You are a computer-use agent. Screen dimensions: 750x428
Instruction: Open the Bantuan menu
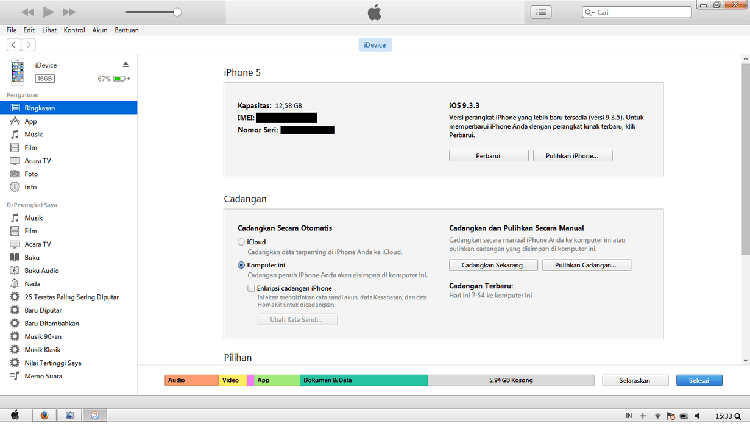(x=126, y=30)
